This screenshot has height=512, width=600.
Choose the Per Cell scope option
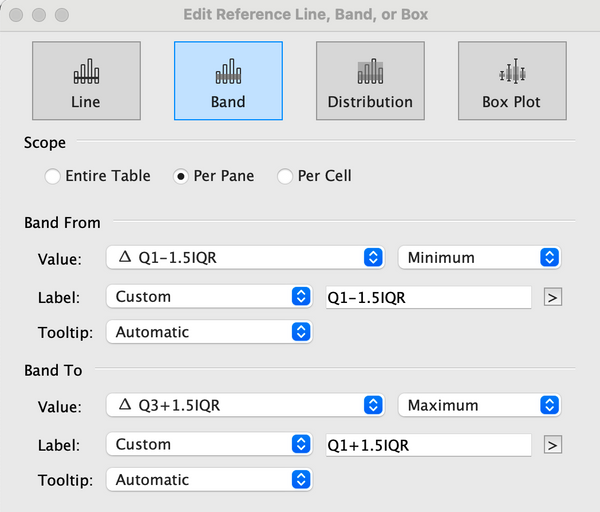click(x=285, y=177)
